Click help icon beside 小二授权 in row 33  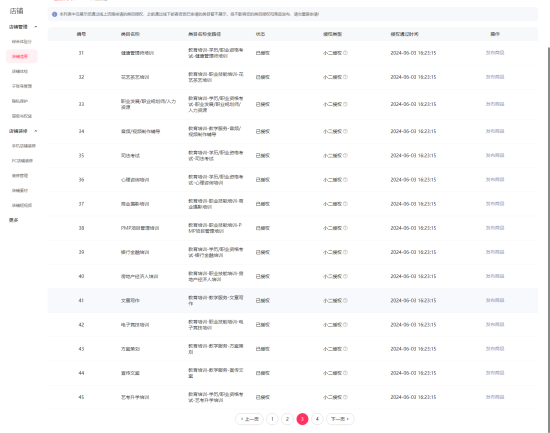[345, 104]
